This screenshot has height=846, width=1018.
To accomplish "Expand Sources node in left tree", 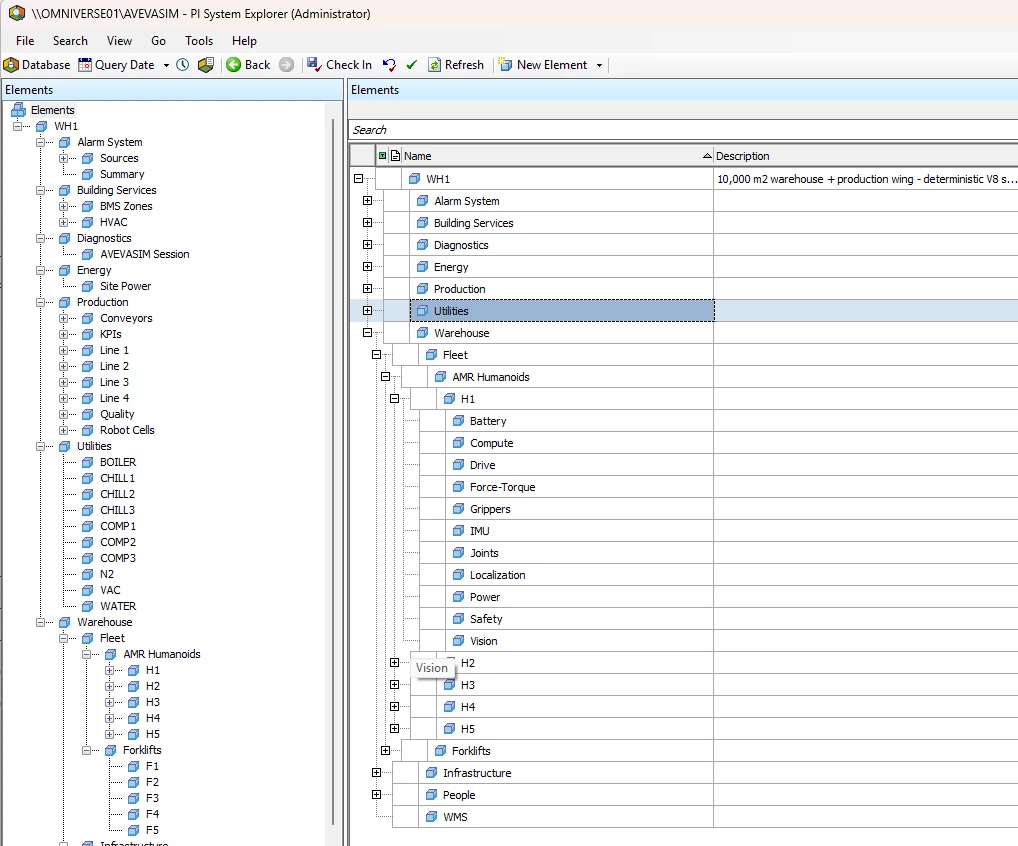I will click(x=64, y=158).
